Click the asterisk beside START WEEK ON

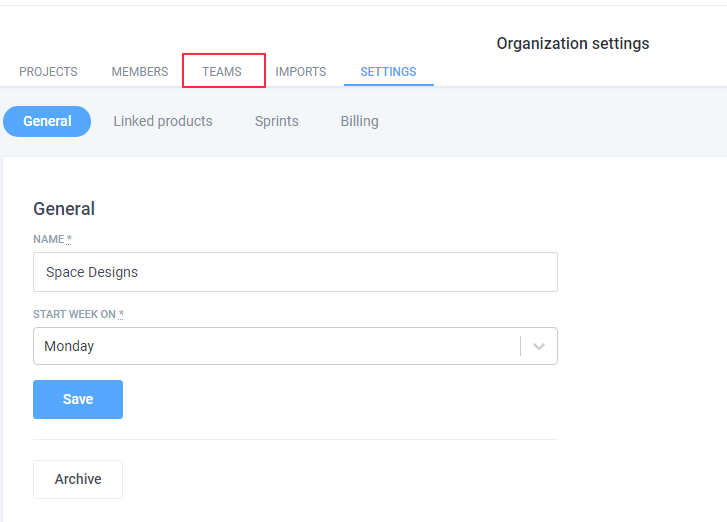point(121,314)
